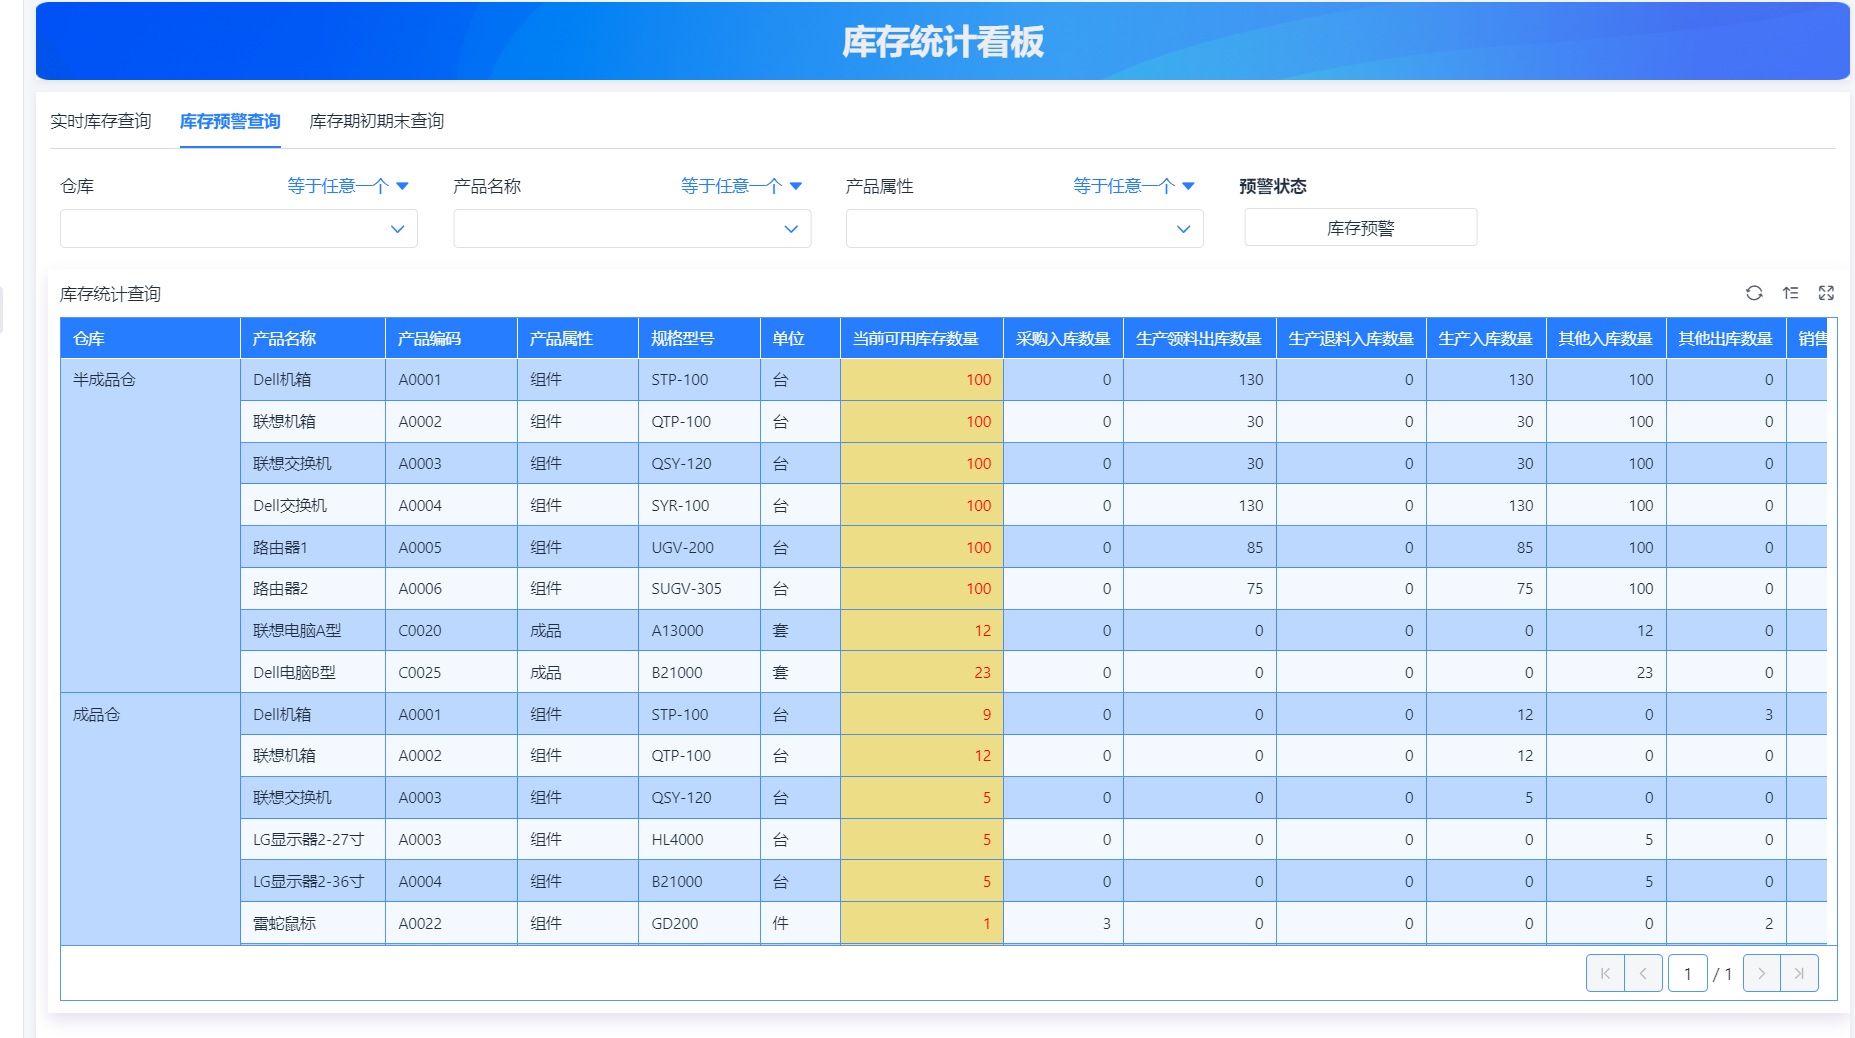This screenshot has width=1855, height=1038.
Task: Click the 产品名称 column header
Action: [313, 338]
